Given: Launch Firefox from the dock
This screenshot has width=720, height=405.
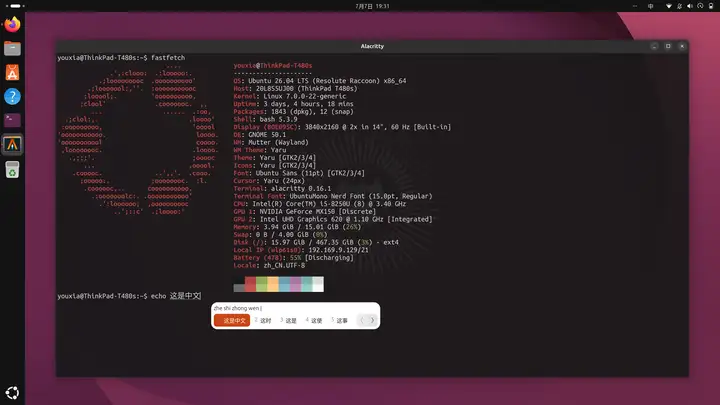Looking at the screenshot, I should 12,24.
